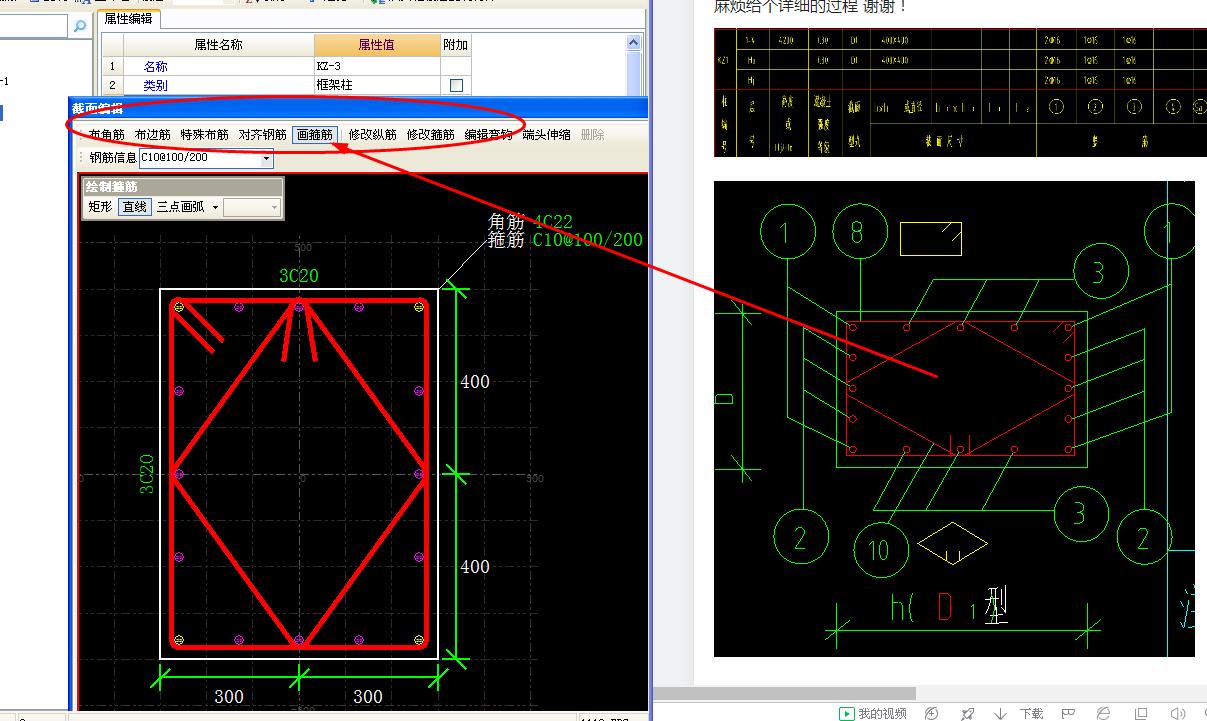Click the 4C22 corner rebar label

point(553,222)
